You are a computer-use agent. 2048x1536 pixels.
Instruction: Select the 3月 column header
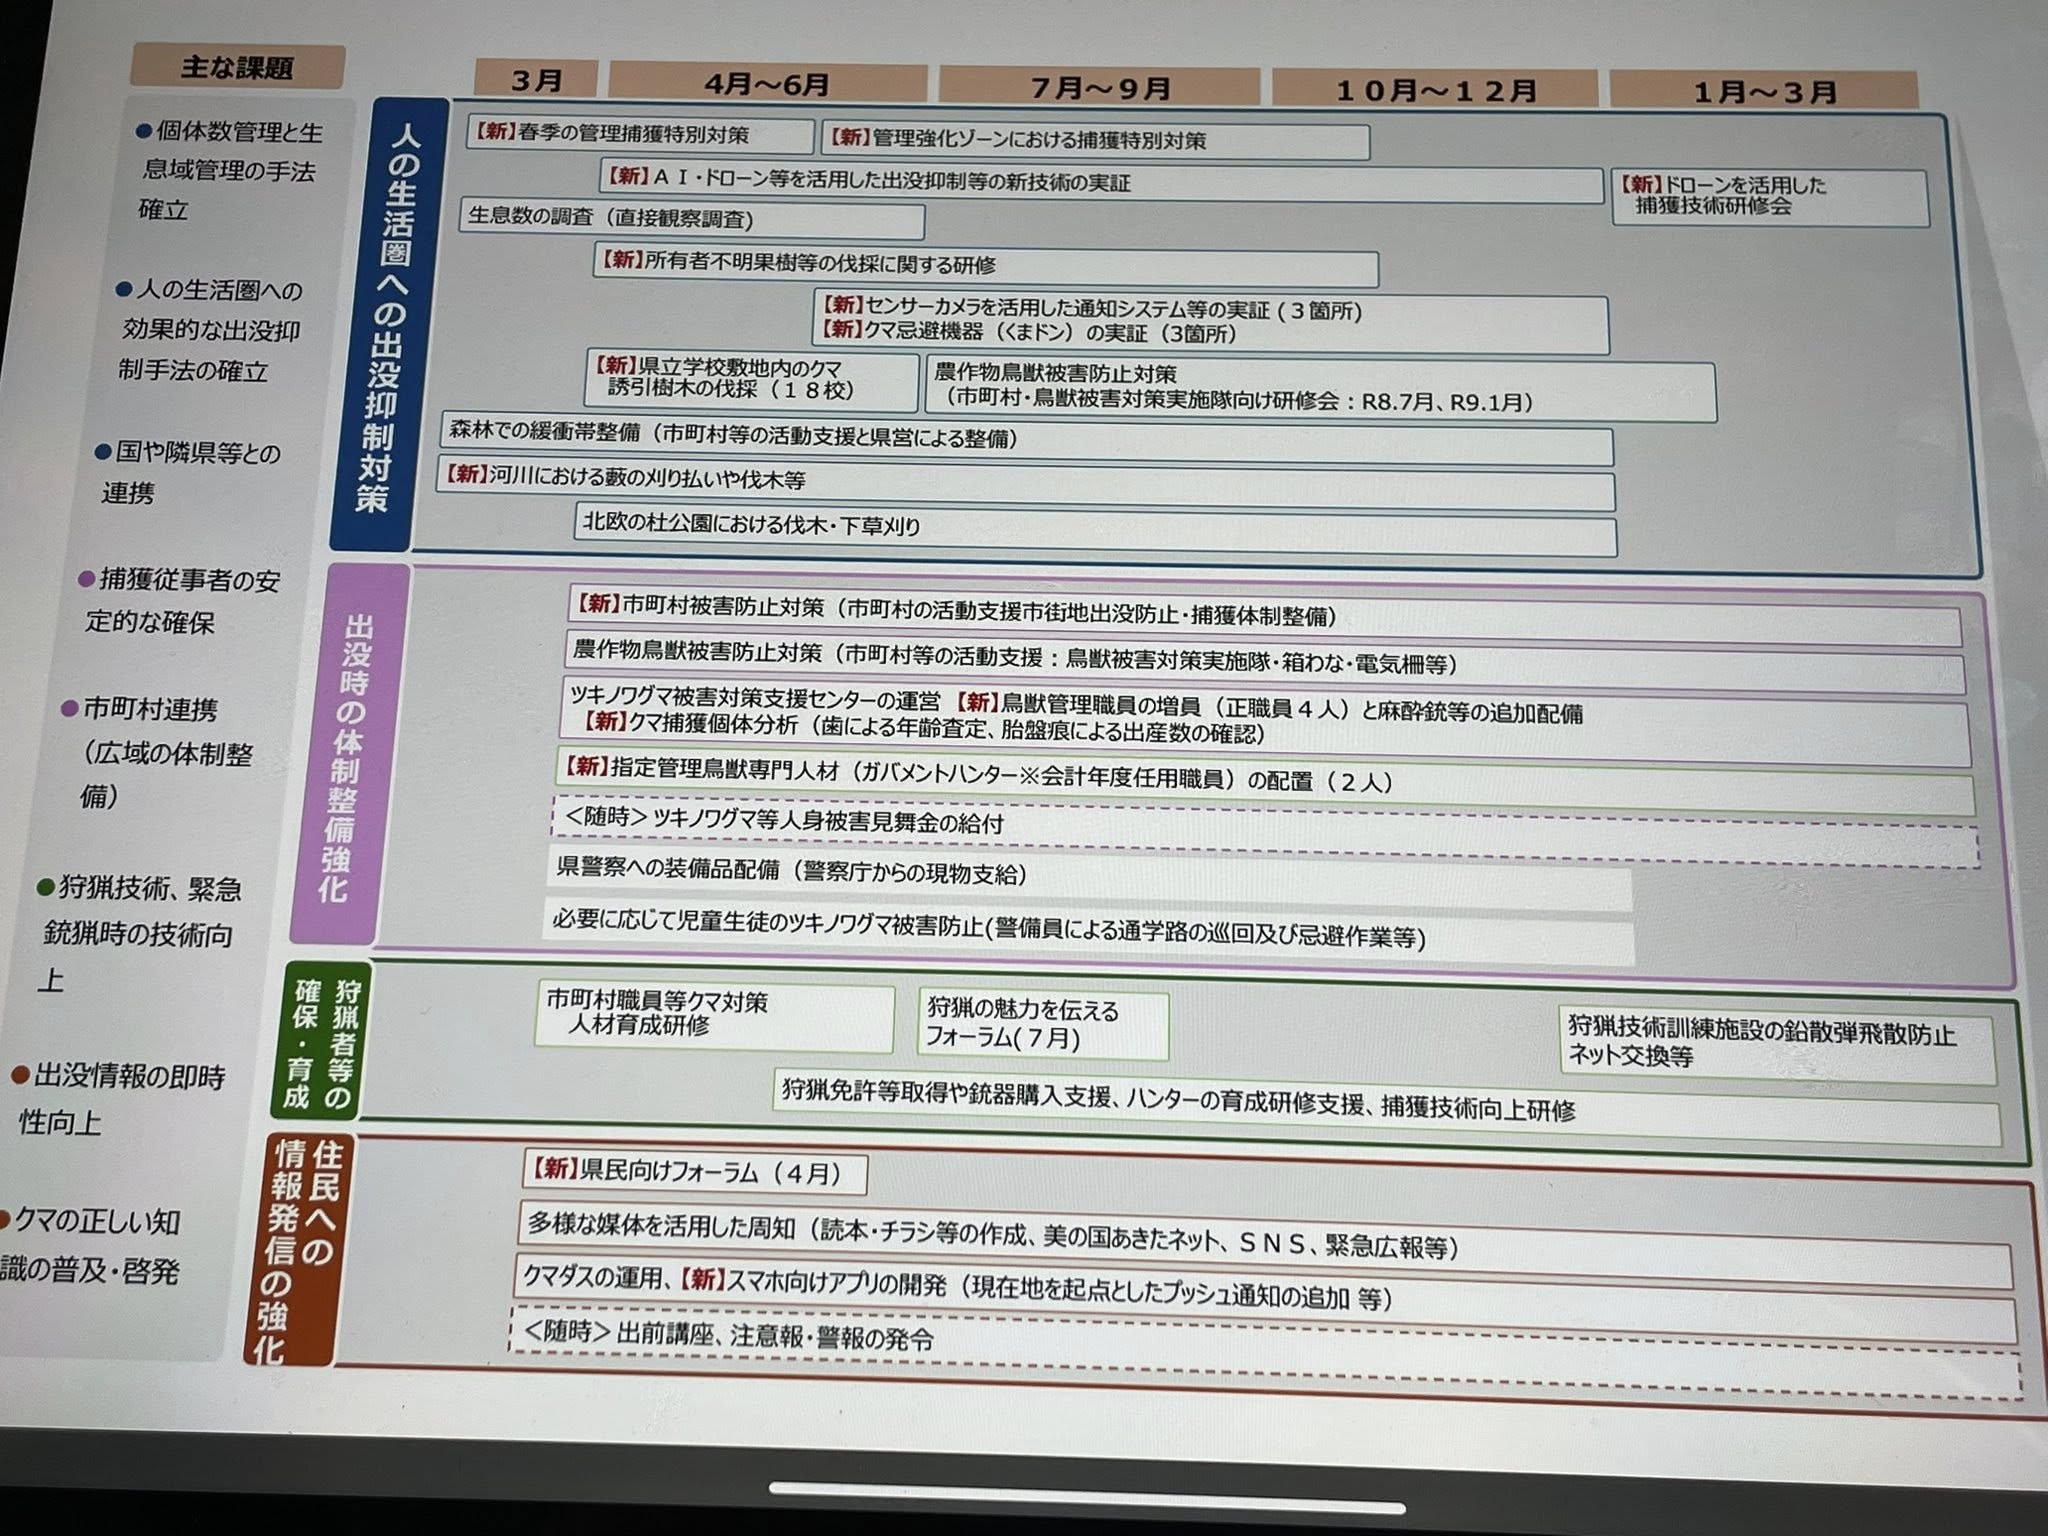(537, 80)
